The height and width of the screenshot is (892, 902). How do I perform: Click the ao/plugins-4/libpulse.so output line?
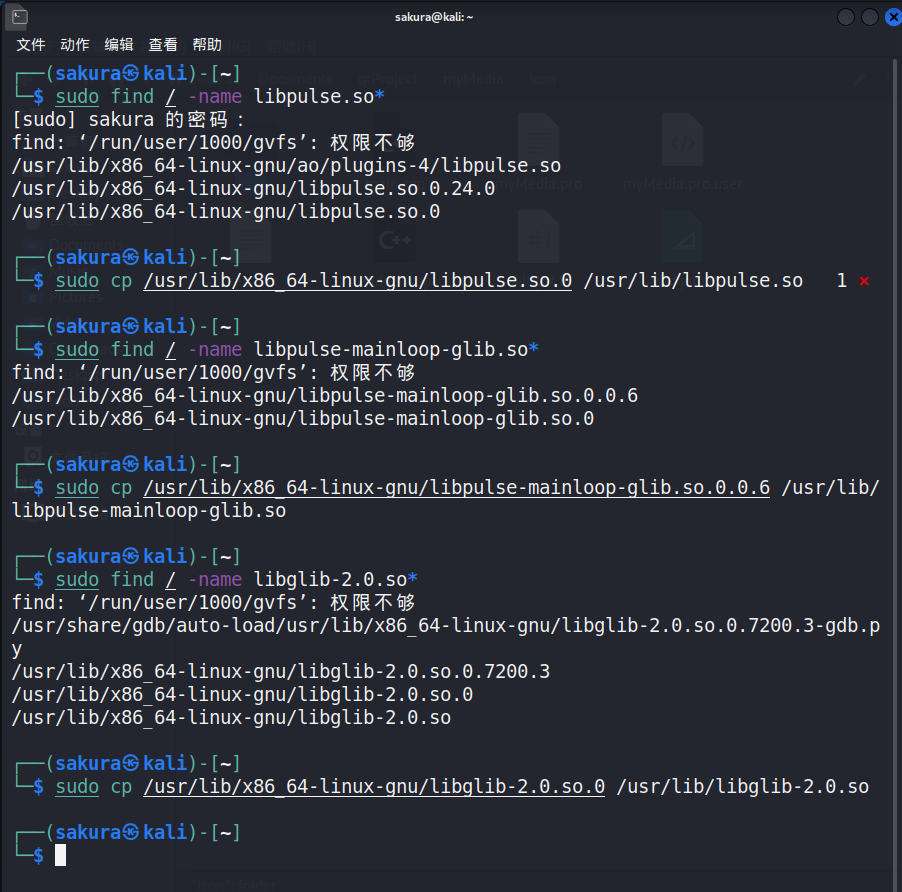[286, 166]
